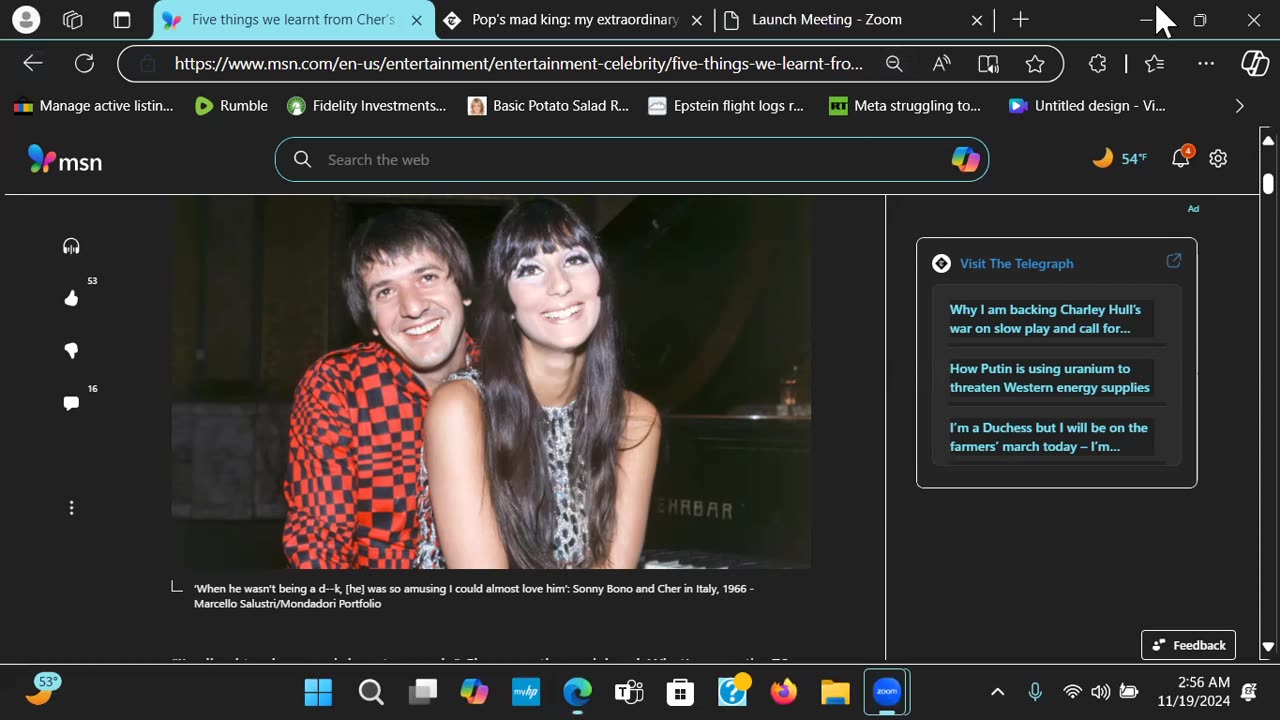The width and height of the screenshot is (1280, 720).
Task: Click the Feedback button
Action: tap(1188, 645)
